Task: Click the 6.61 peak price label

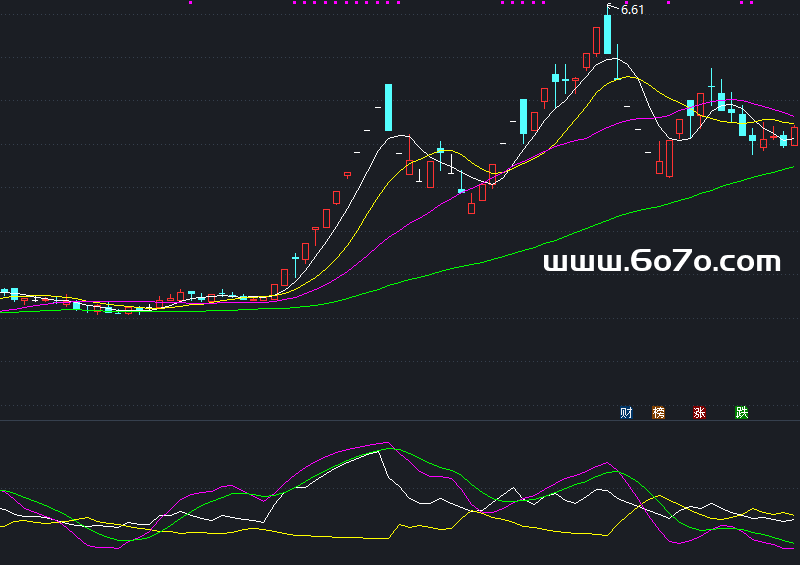Action: 633,10
